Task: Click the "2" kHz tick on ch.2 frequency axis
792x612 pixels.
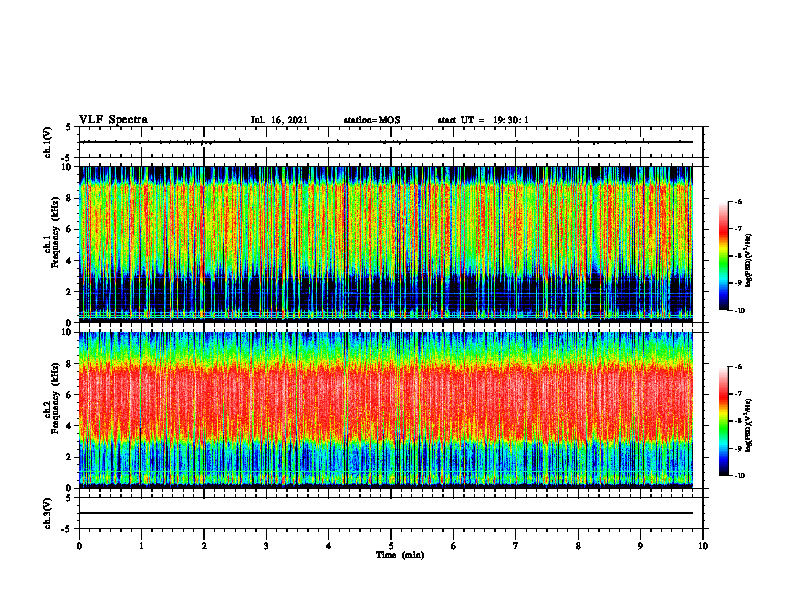Action: point(70,457)
